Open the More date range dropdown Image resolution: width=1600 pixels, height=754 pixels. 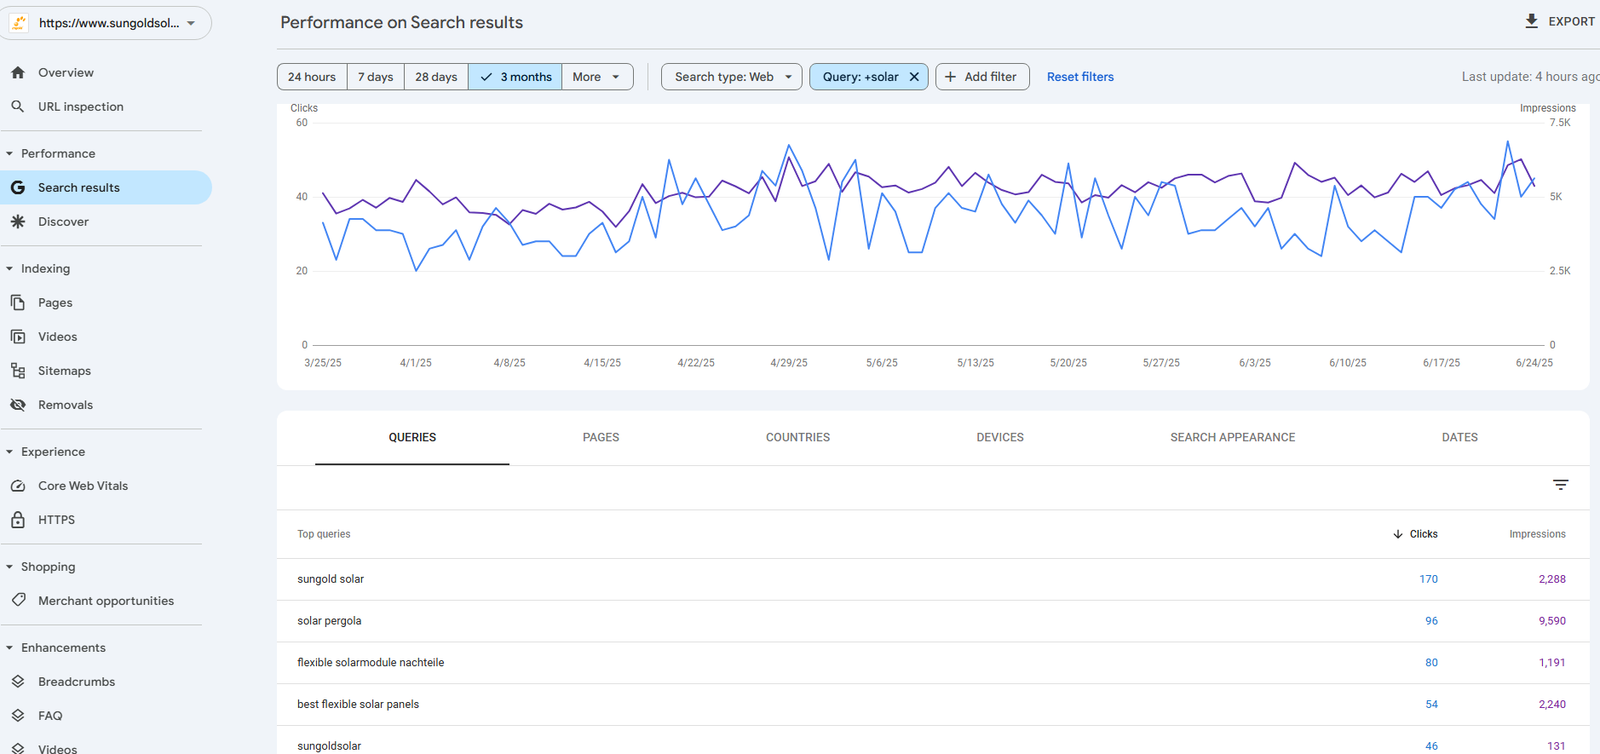click(597, 77)
